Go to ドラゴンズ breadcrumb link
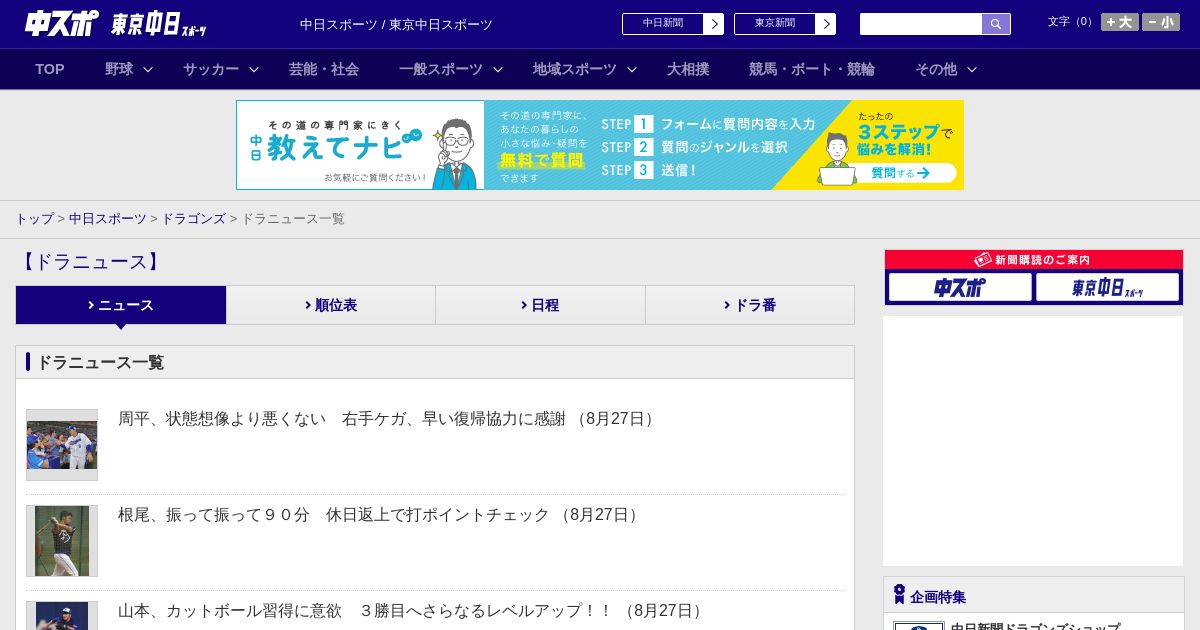 point(194,219)
